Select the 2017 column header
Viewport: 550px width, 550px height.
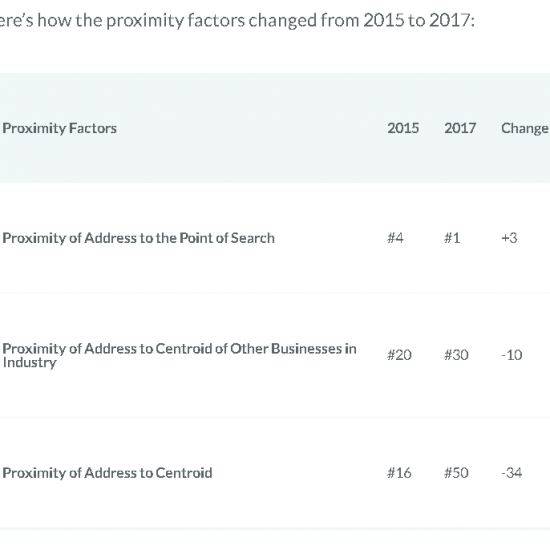point(460,128)
